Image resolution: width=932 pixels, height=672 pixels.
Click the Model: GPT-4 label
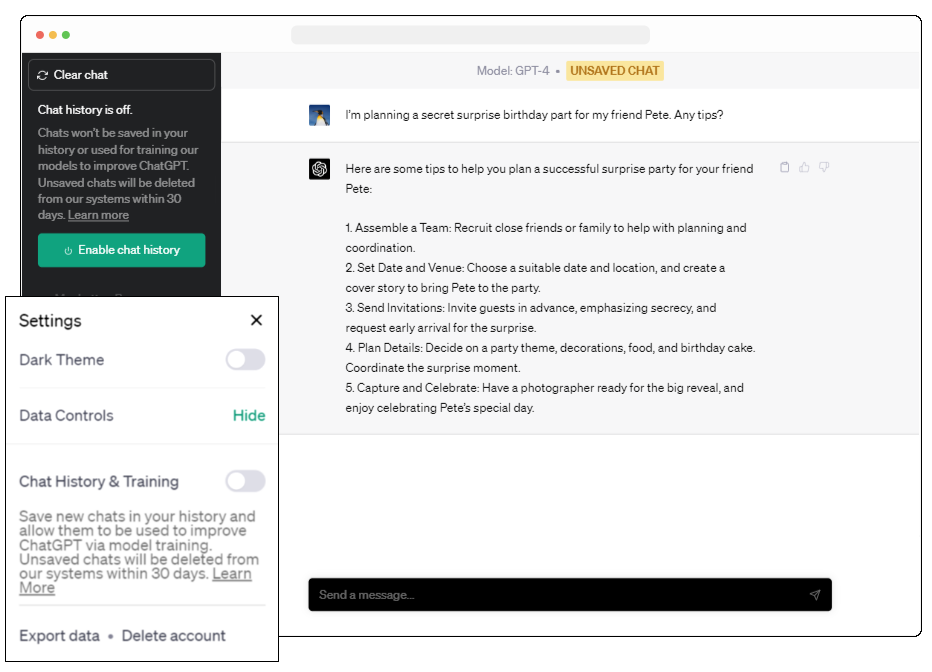513,71
